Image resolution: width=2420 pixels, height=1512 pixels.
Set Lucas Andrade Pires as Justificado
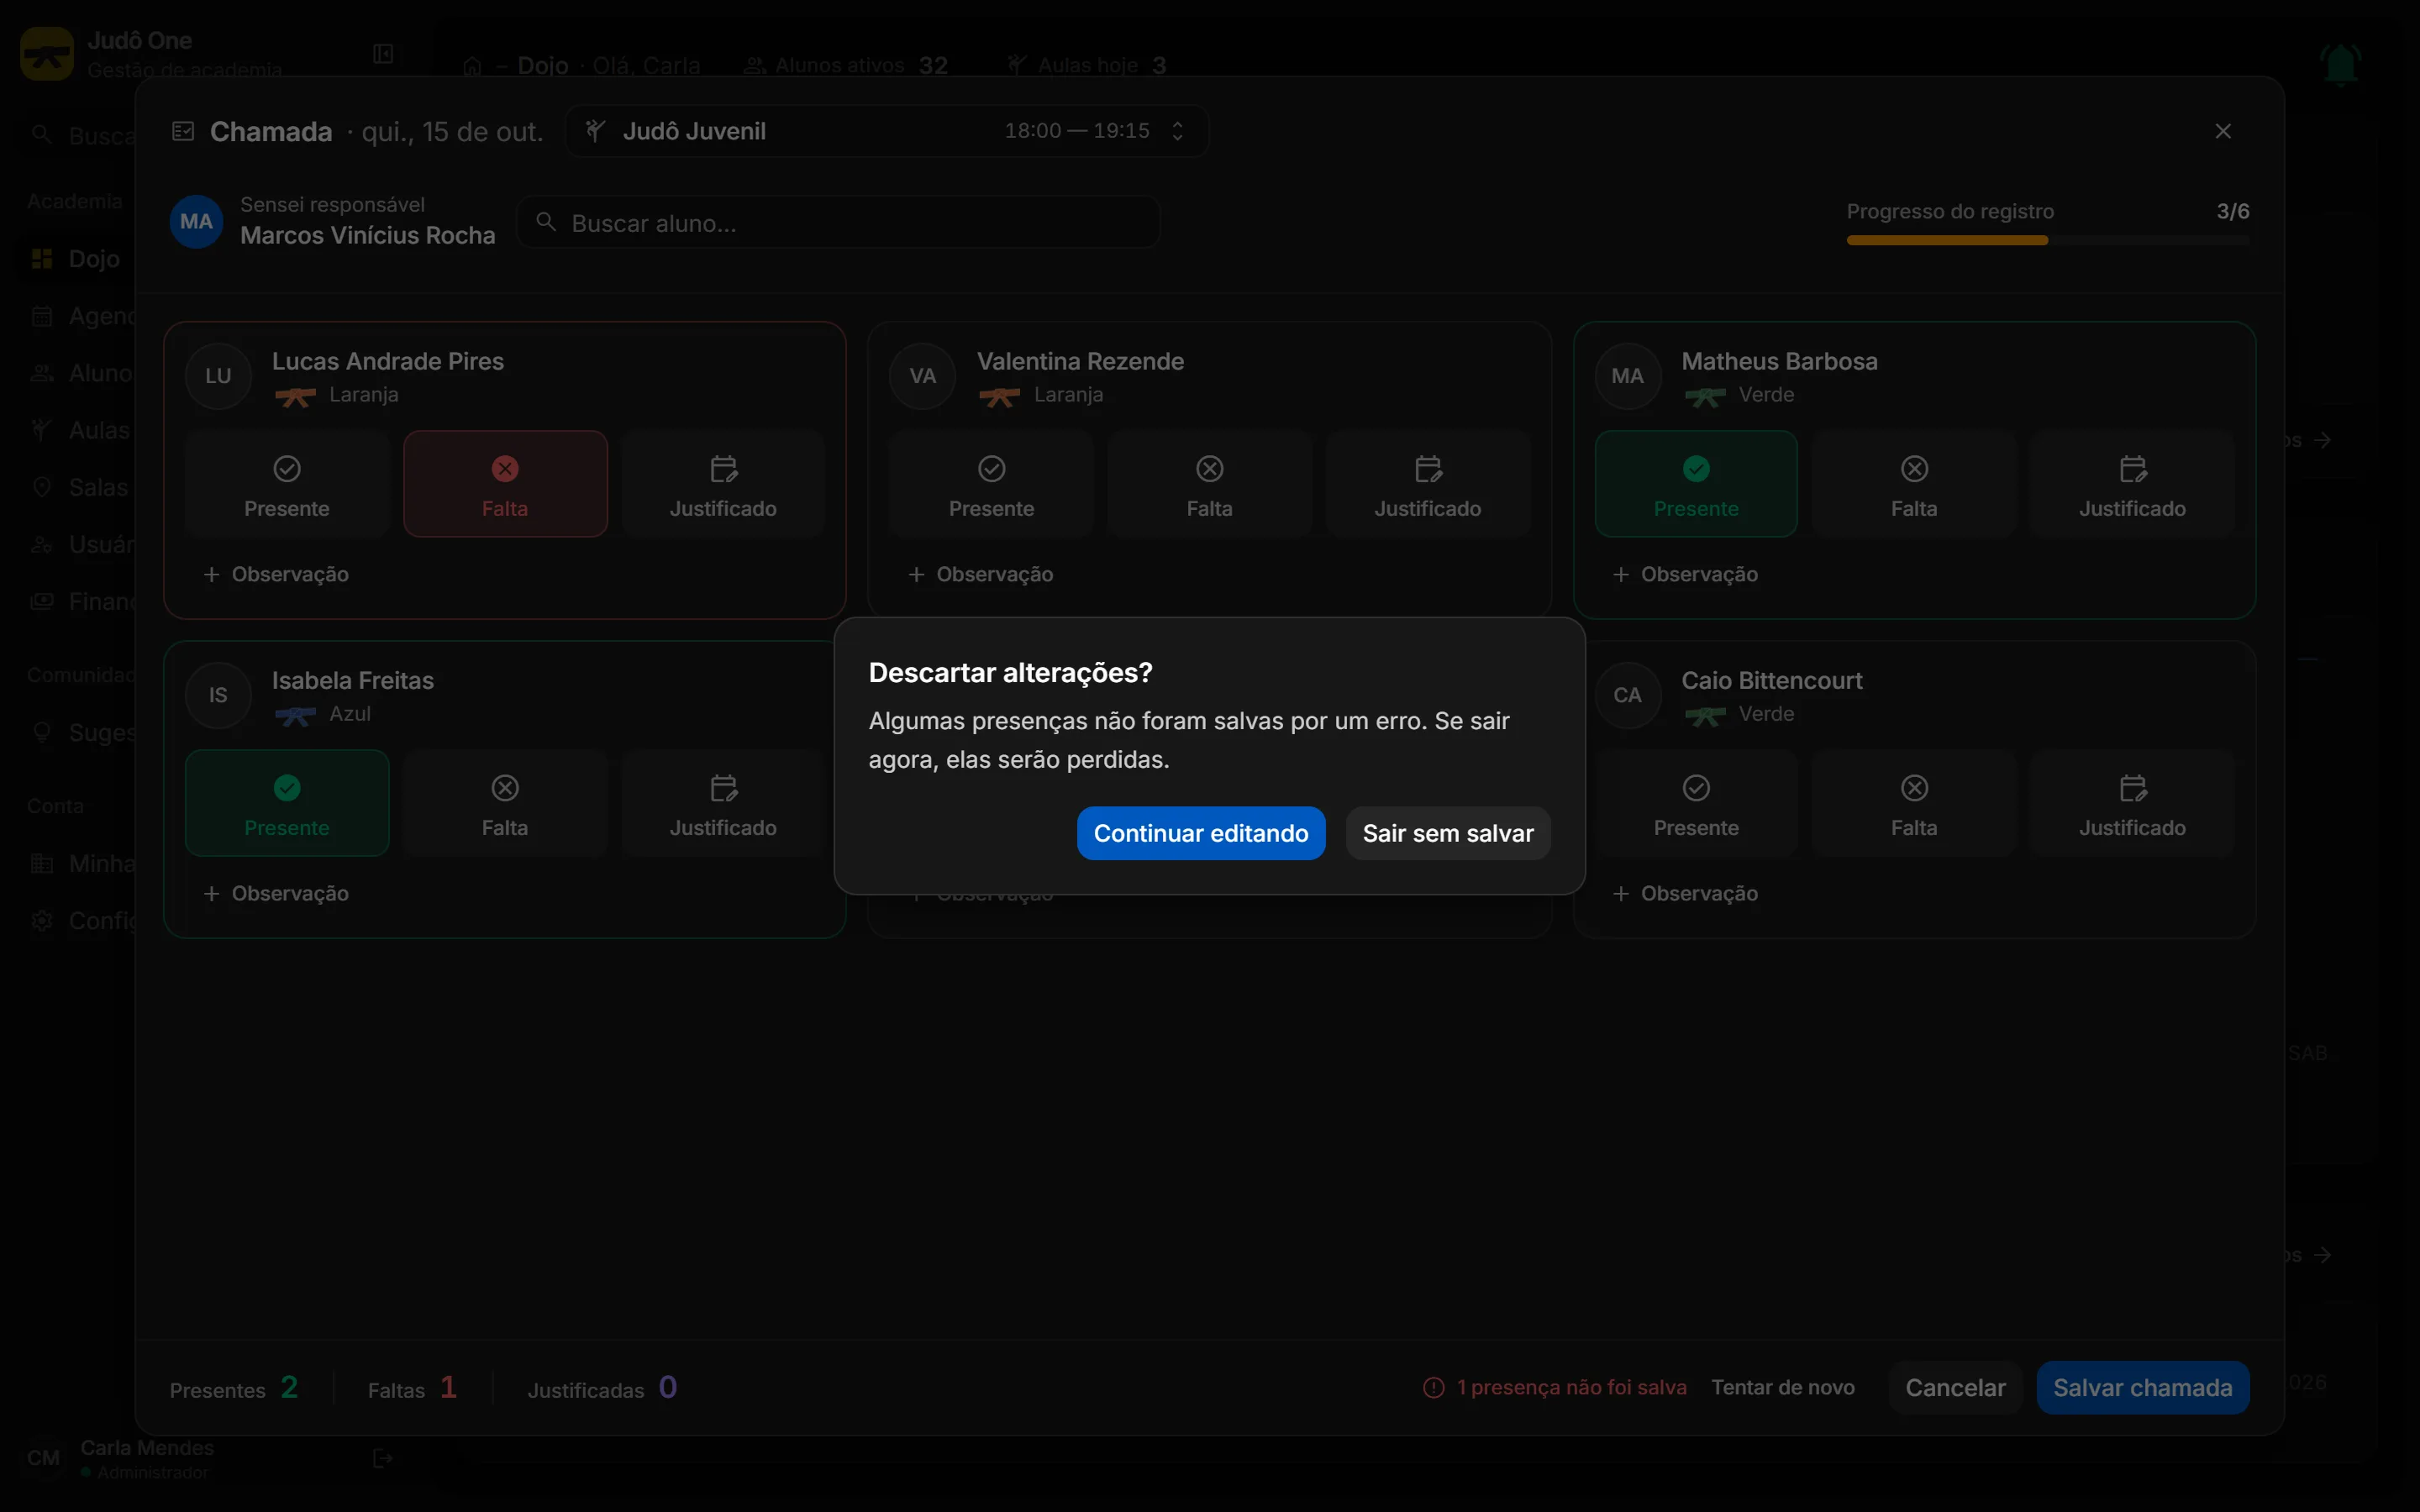723,484
